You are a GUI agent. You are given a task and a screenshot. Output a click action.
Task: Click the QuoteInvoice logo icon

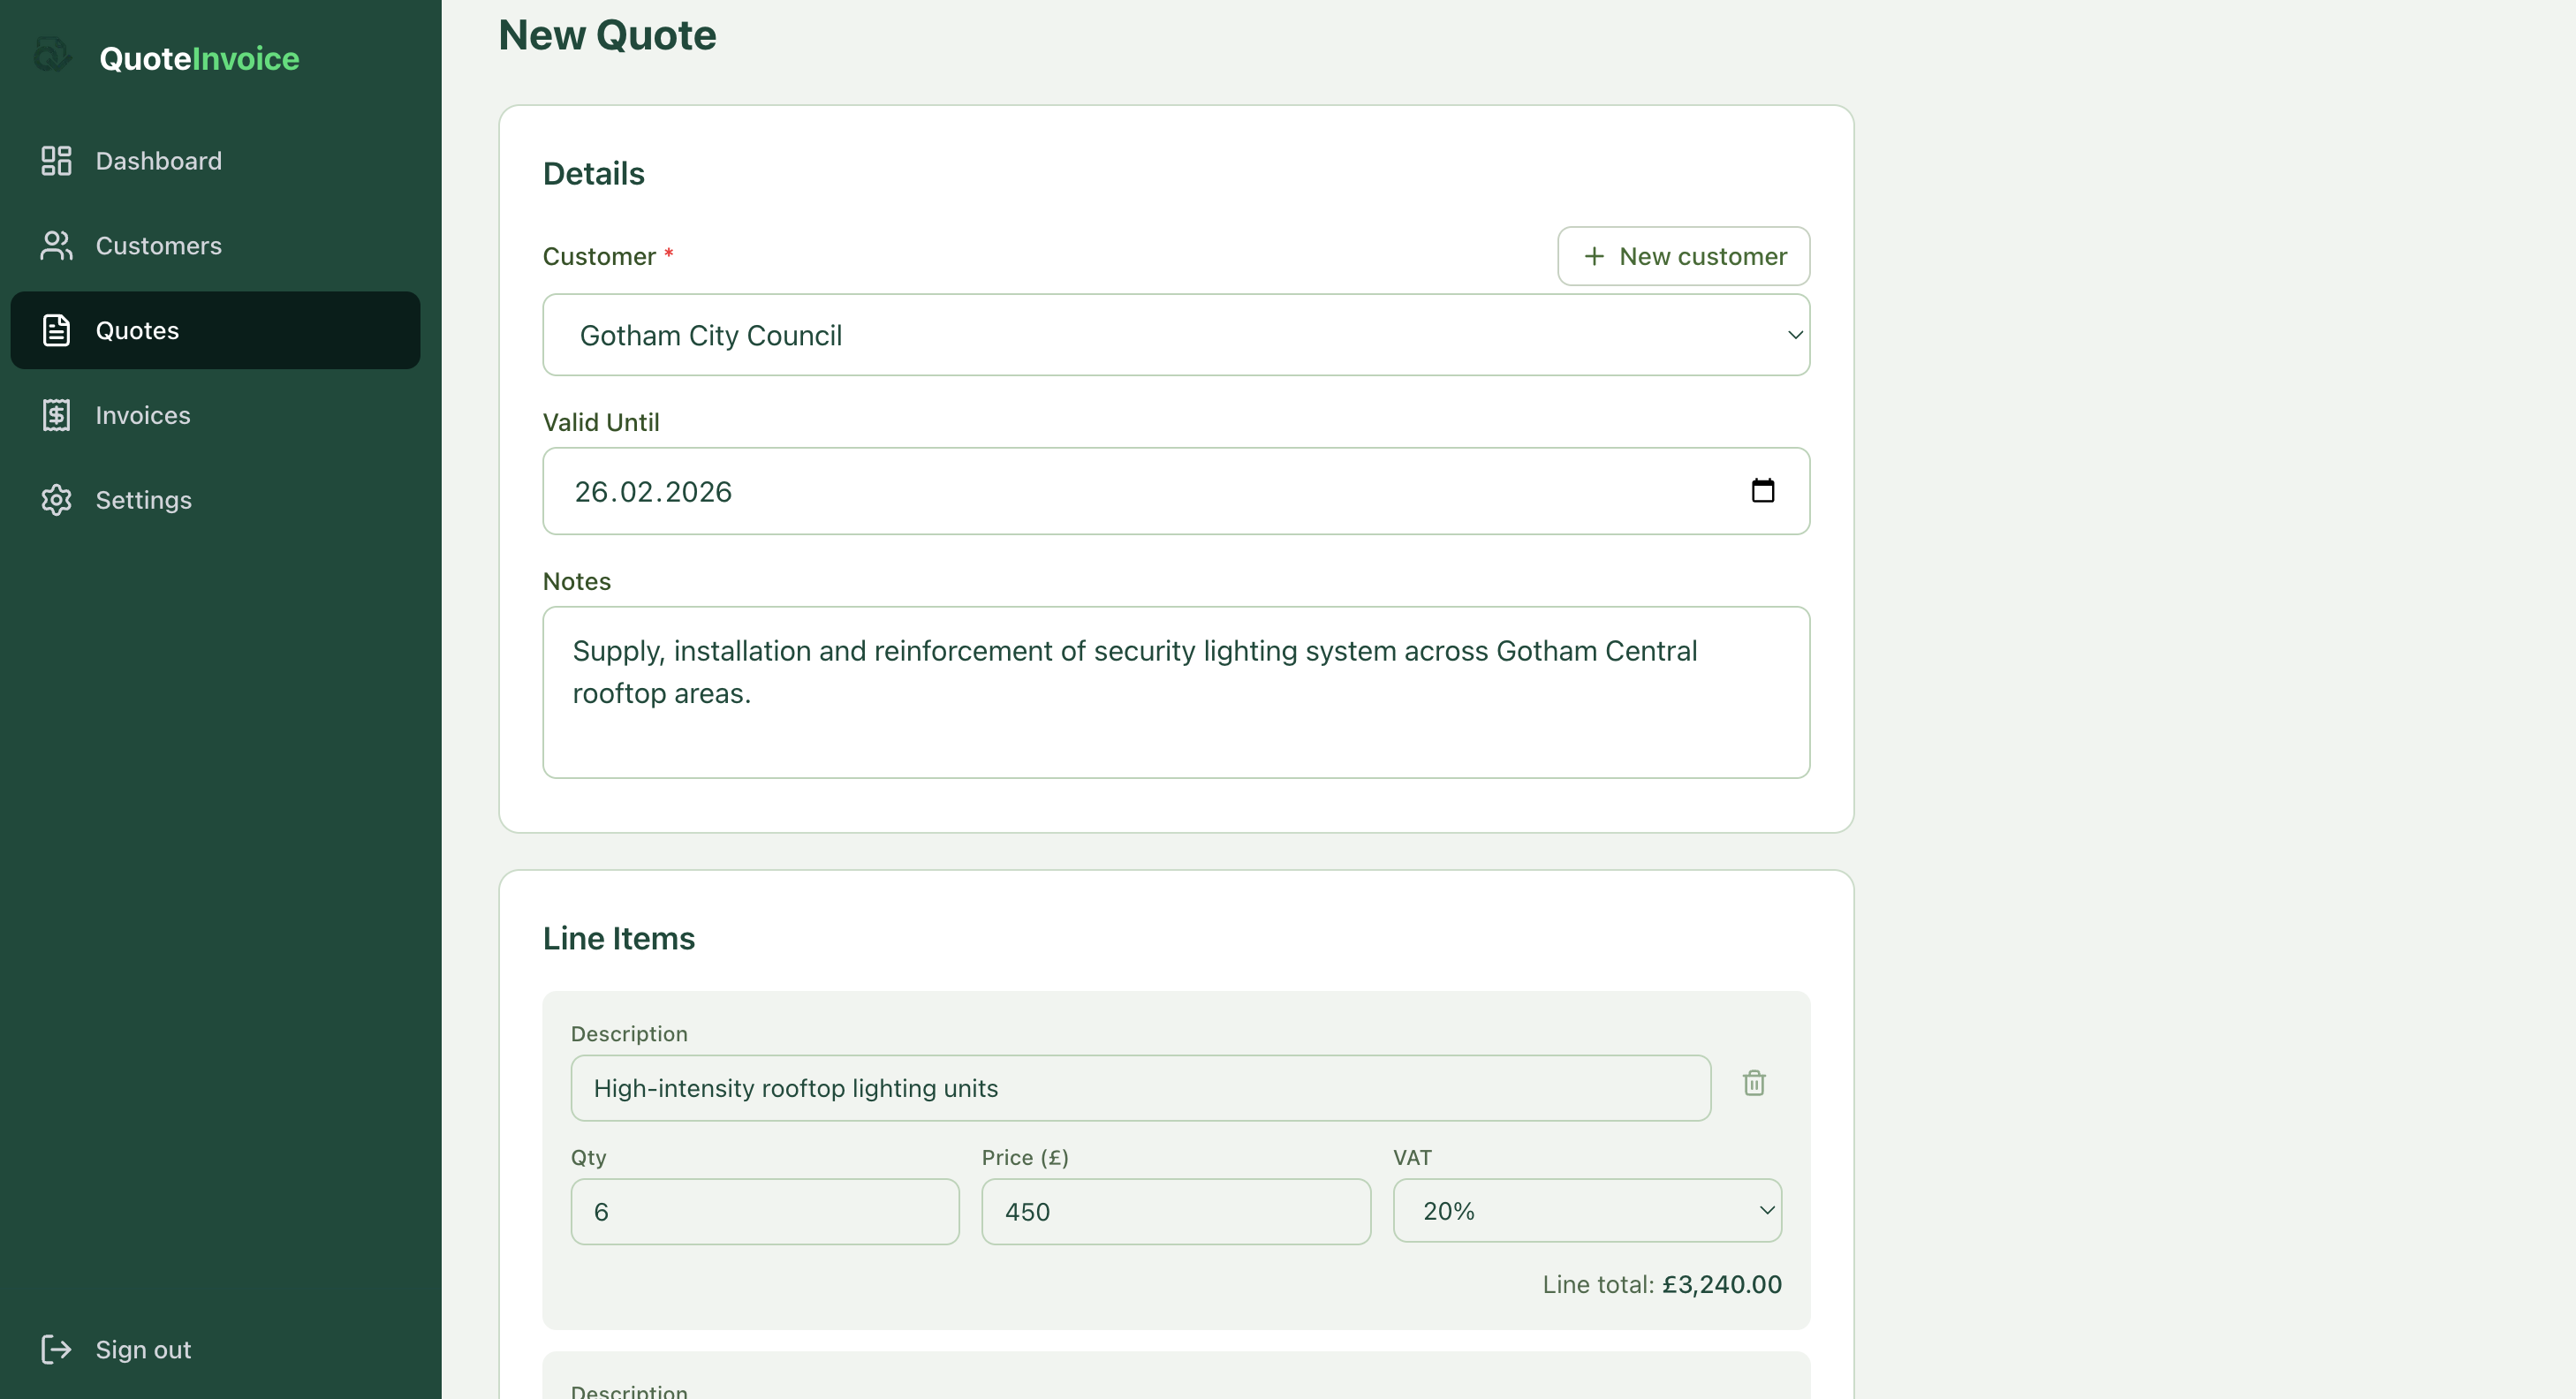coord(52,55)
